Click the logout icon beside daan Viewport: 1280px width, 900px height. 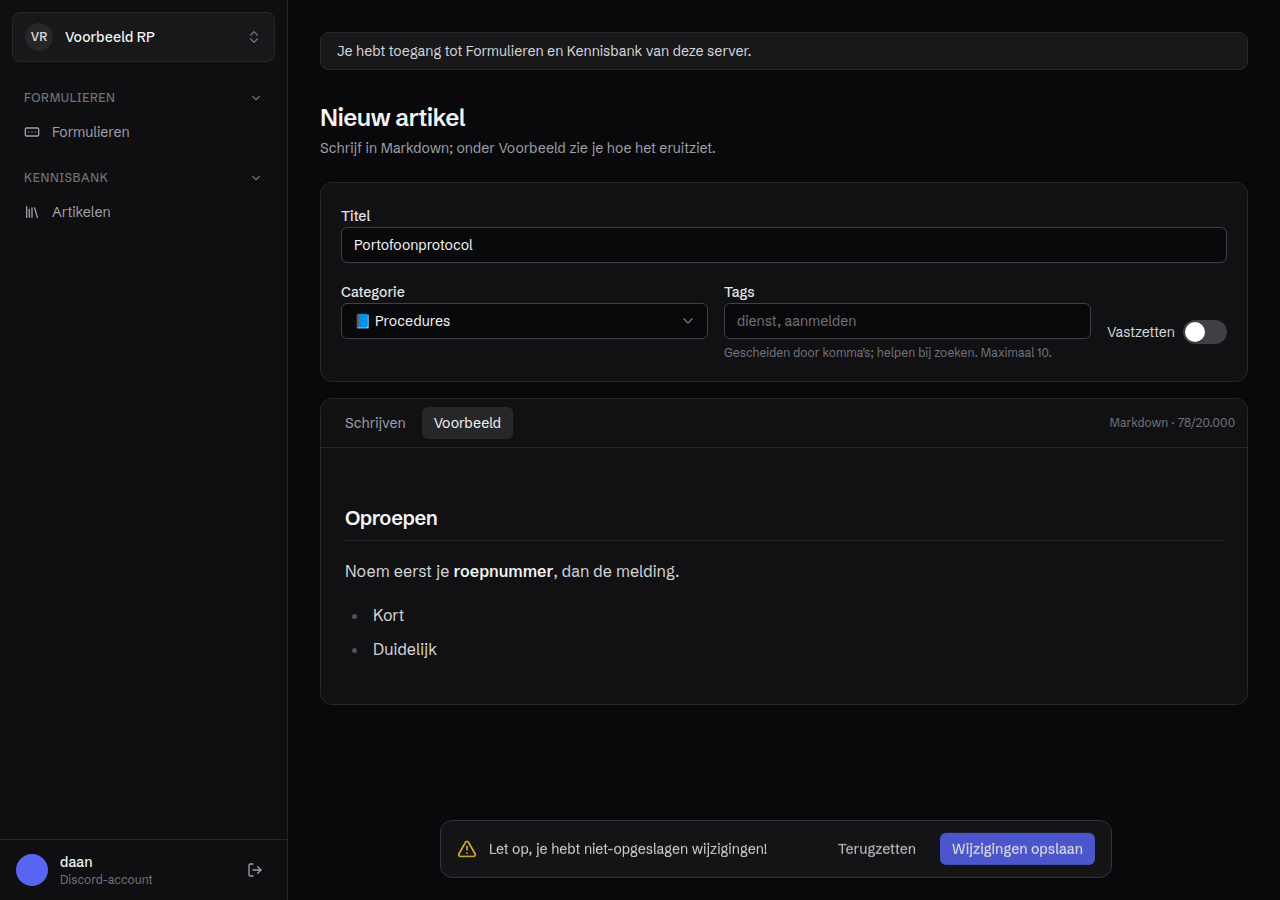255,870
